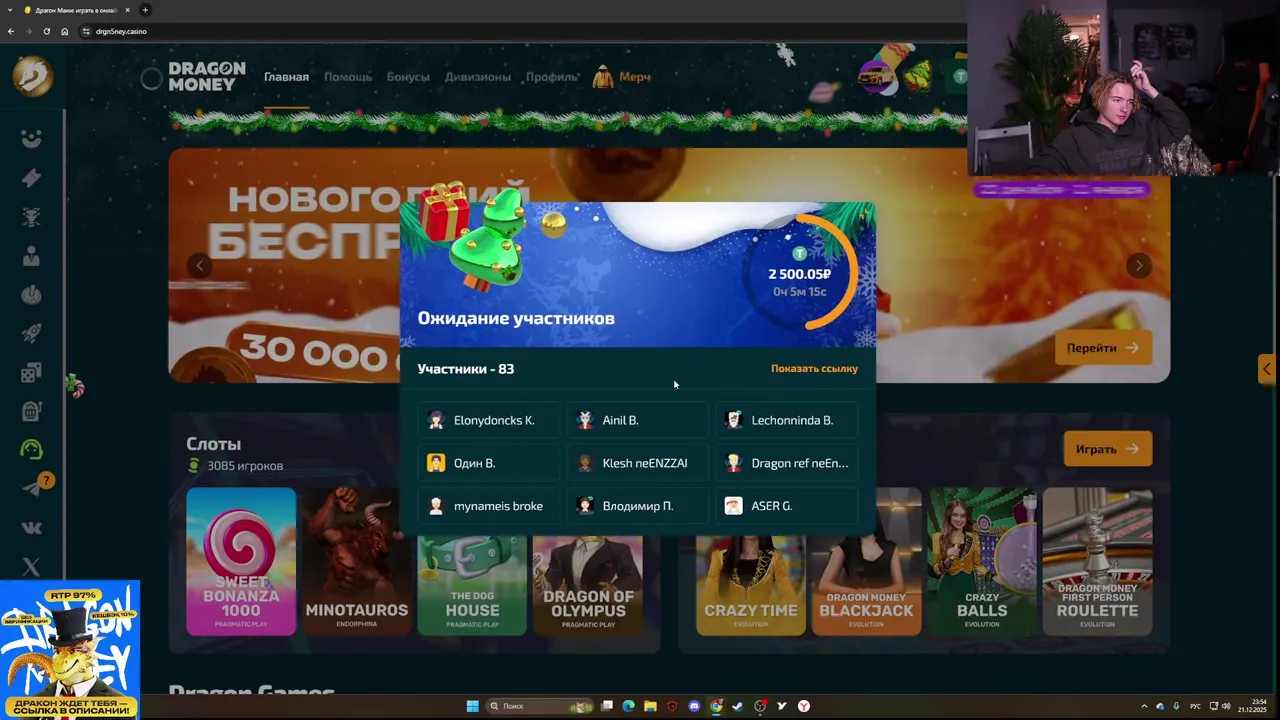Open the Мерч menu item
This screenshot has width=1280, height=720.
click(x=622, y=77)
